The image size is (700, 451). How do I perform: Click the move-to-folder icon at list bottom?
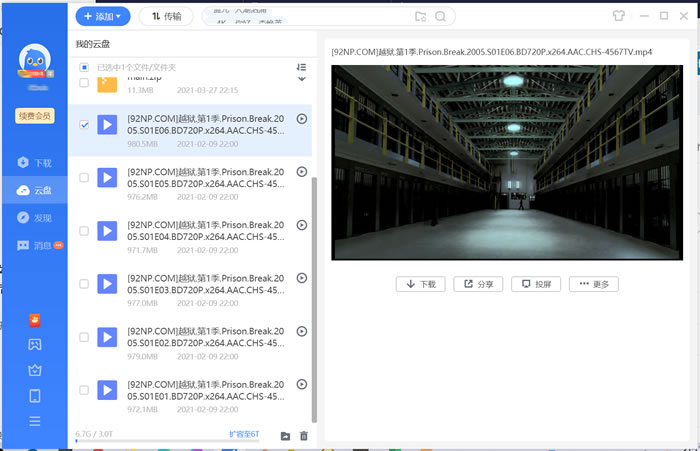pos(285,436)
